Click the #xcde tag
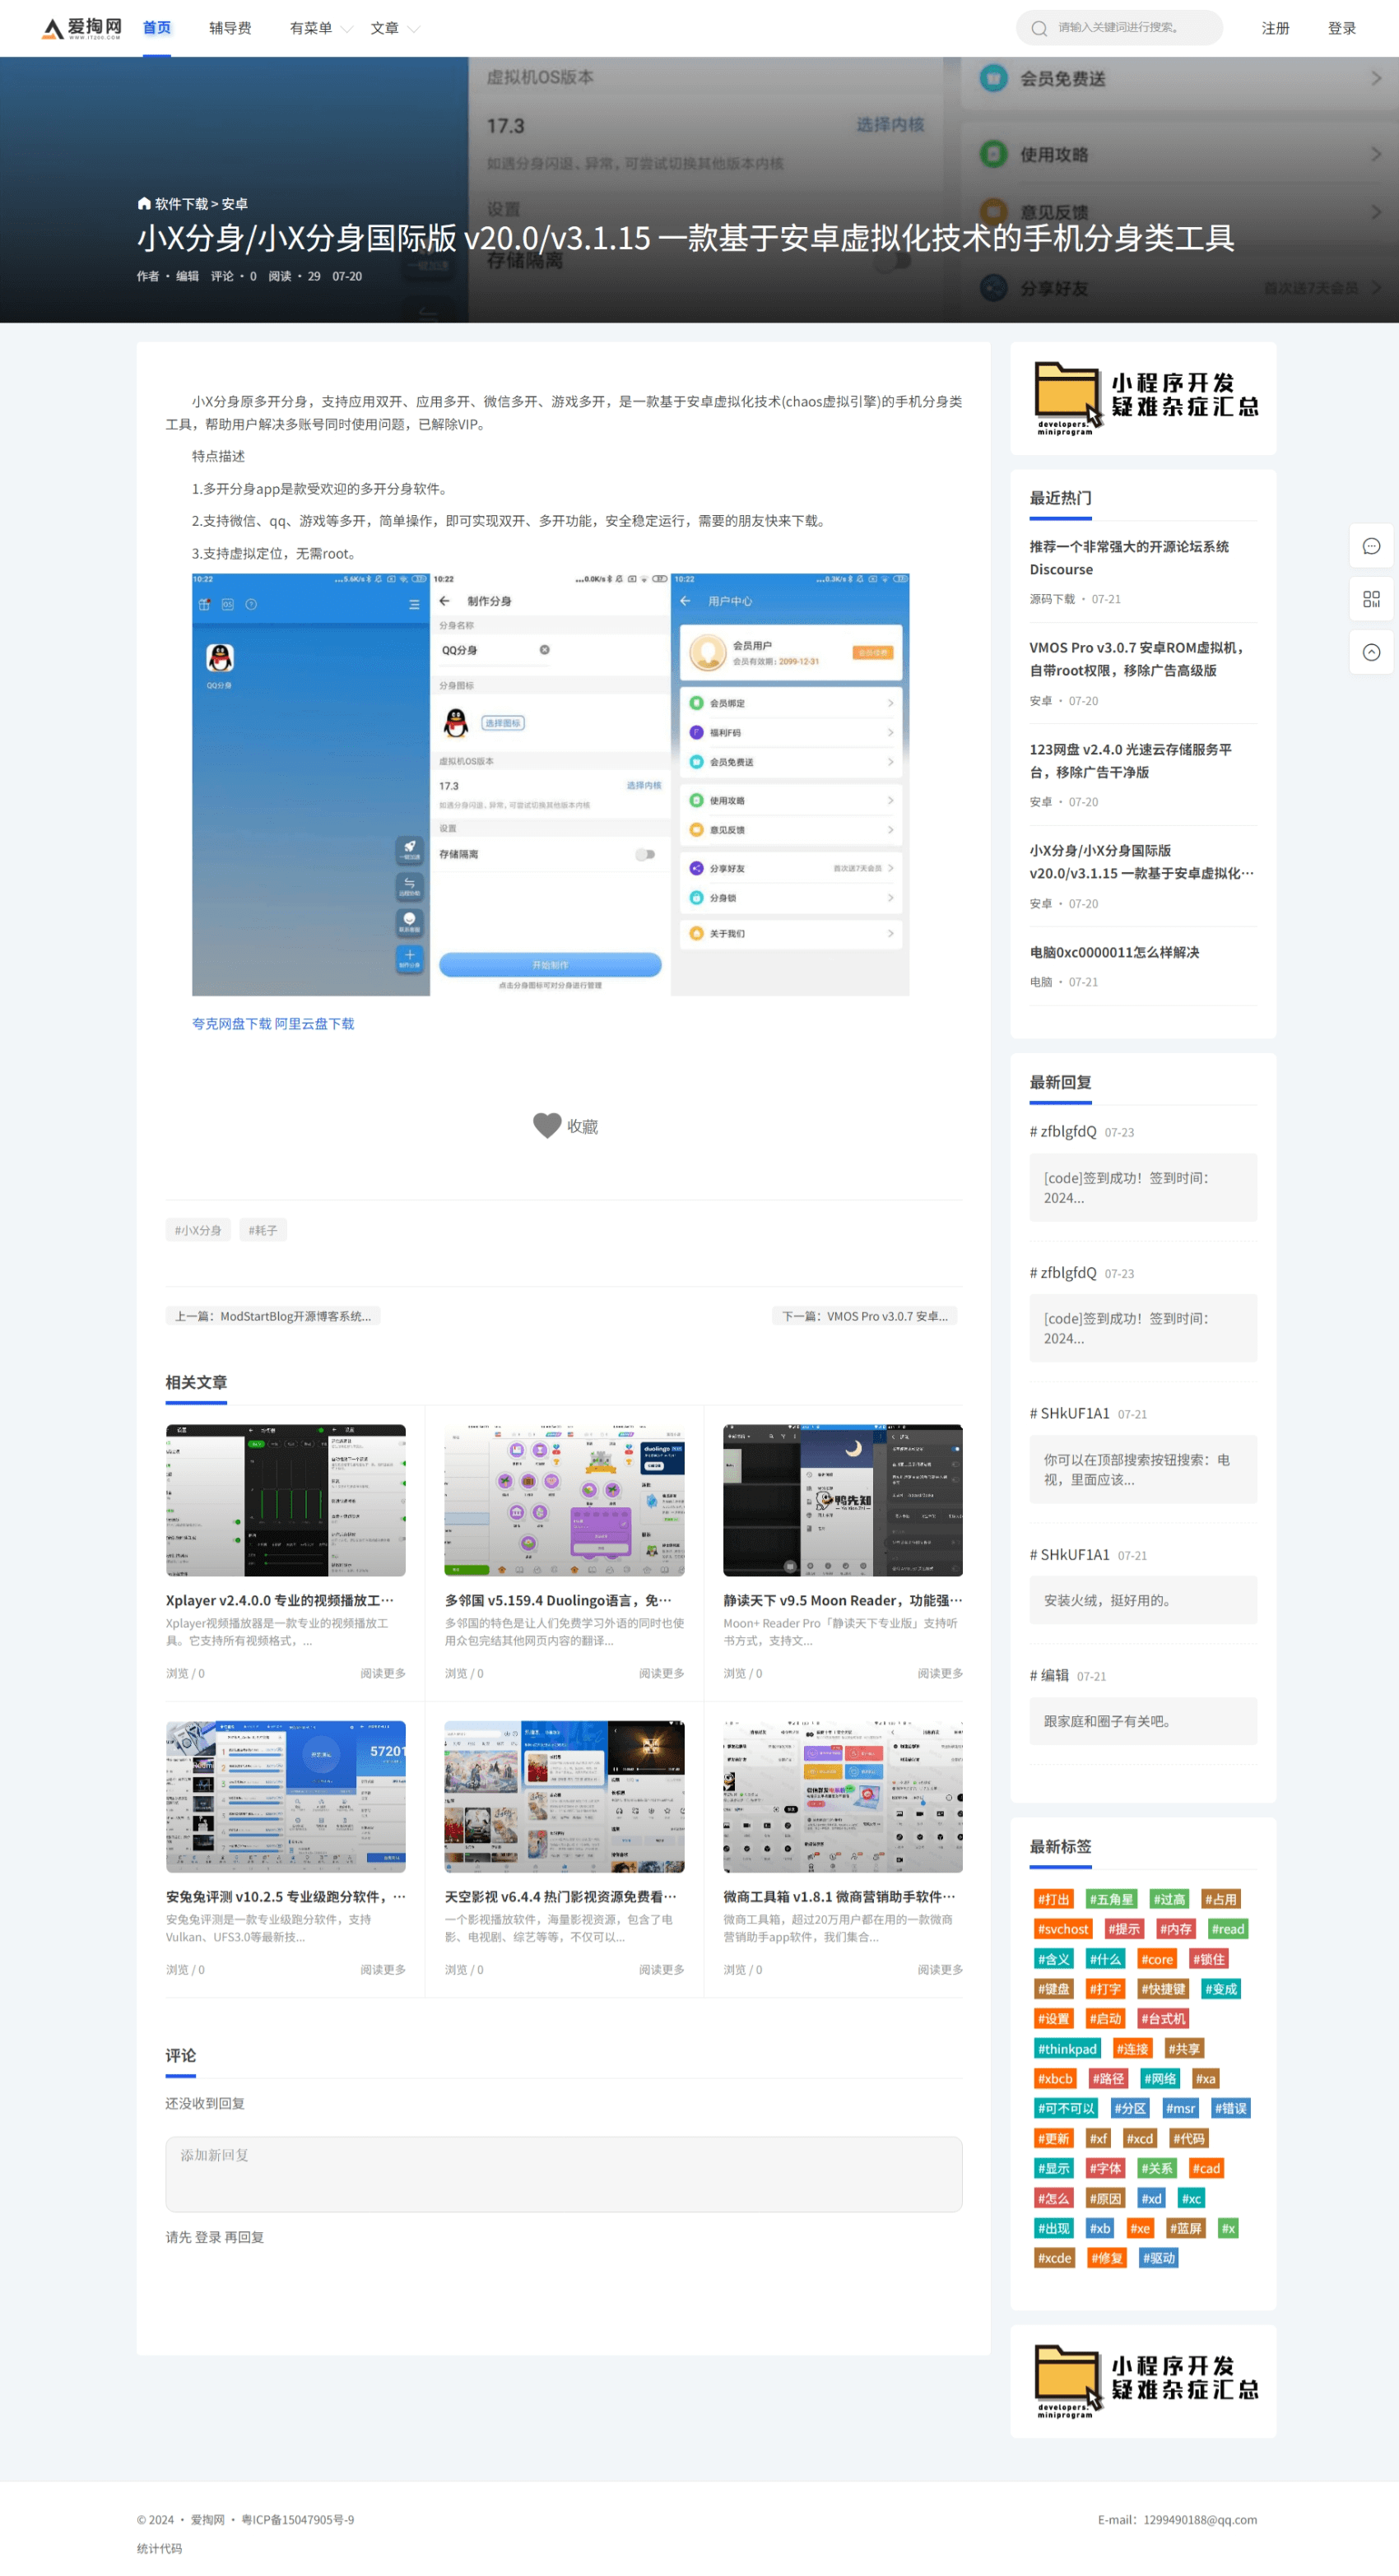Viewport: 1399px width, 2576px height. click(1054, 2258)
